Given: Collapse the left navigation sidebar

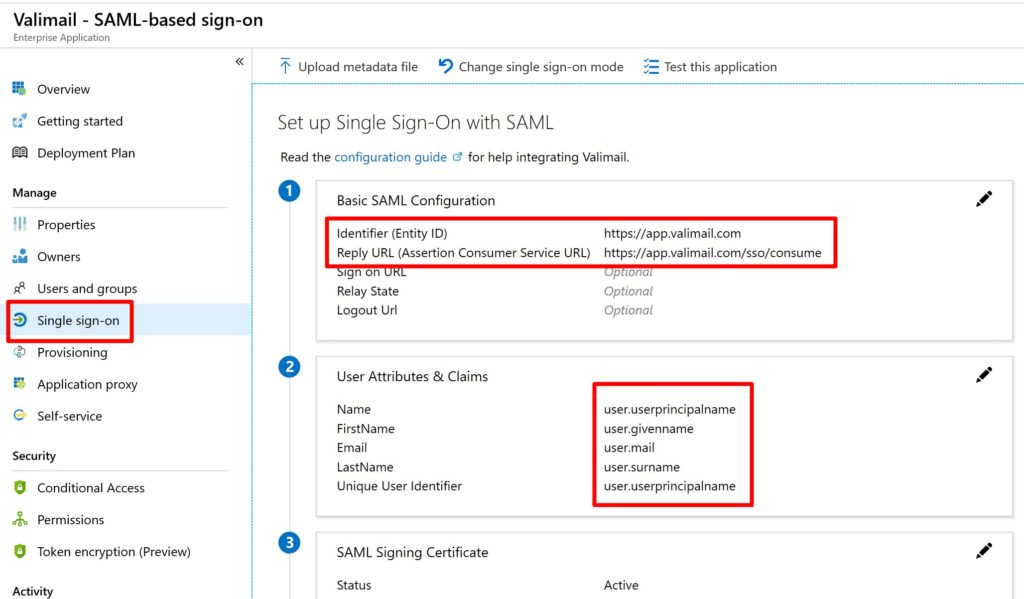Looking at the screenshot, I should [x=239, y=62].
